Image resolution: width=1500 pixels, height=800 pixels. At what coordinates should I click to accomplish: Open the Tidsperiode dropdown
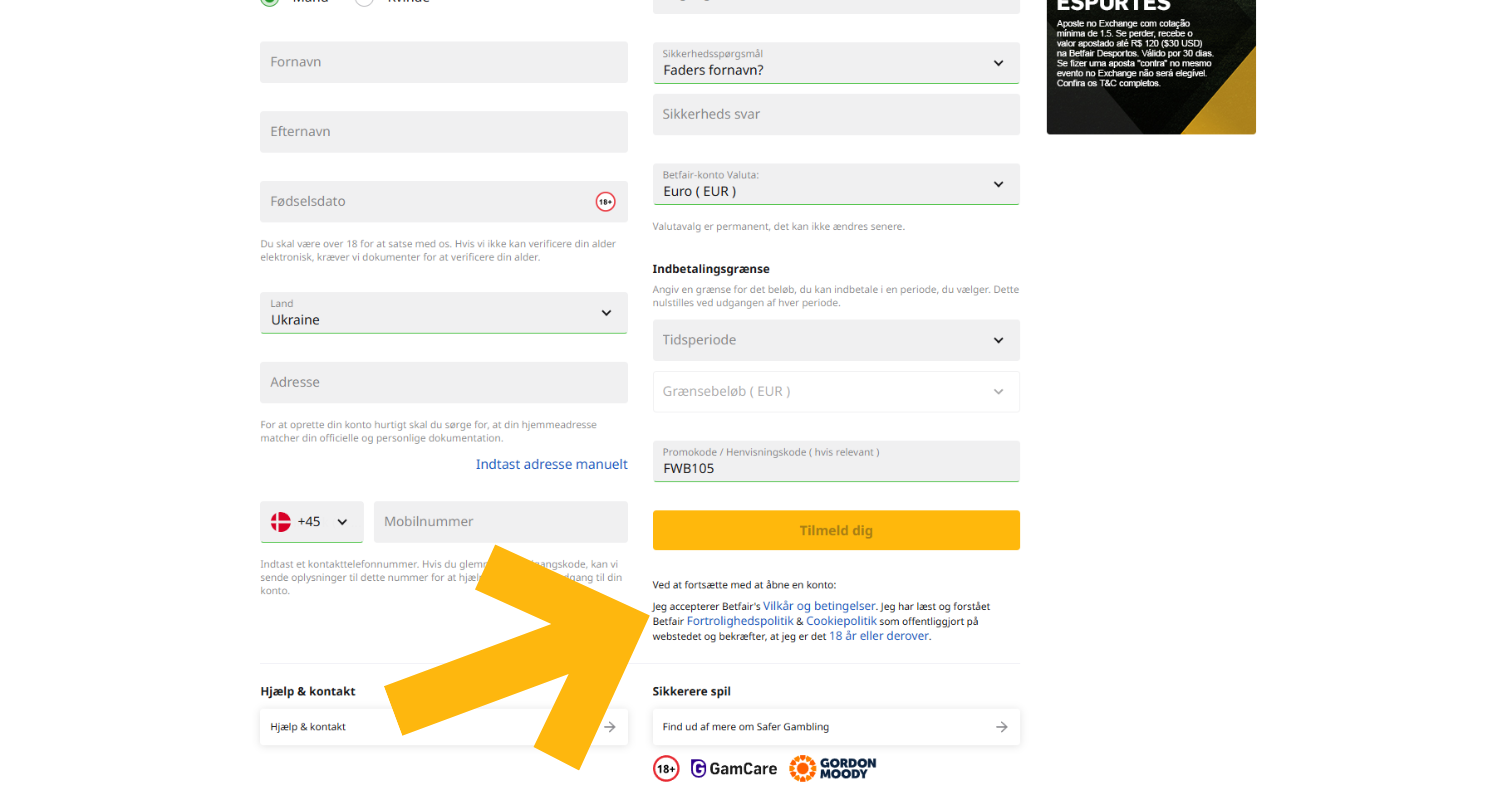click(x=836, y=340)
